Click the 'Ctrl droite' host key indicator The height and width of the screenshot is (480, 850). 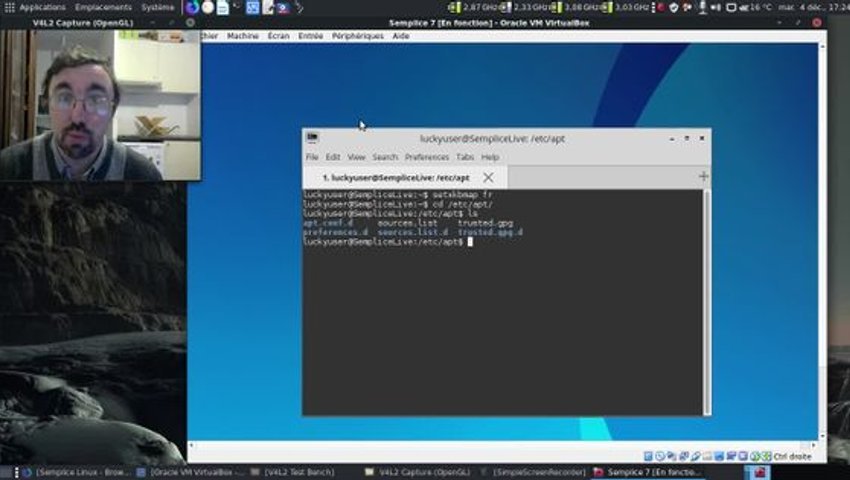(792, 457)
